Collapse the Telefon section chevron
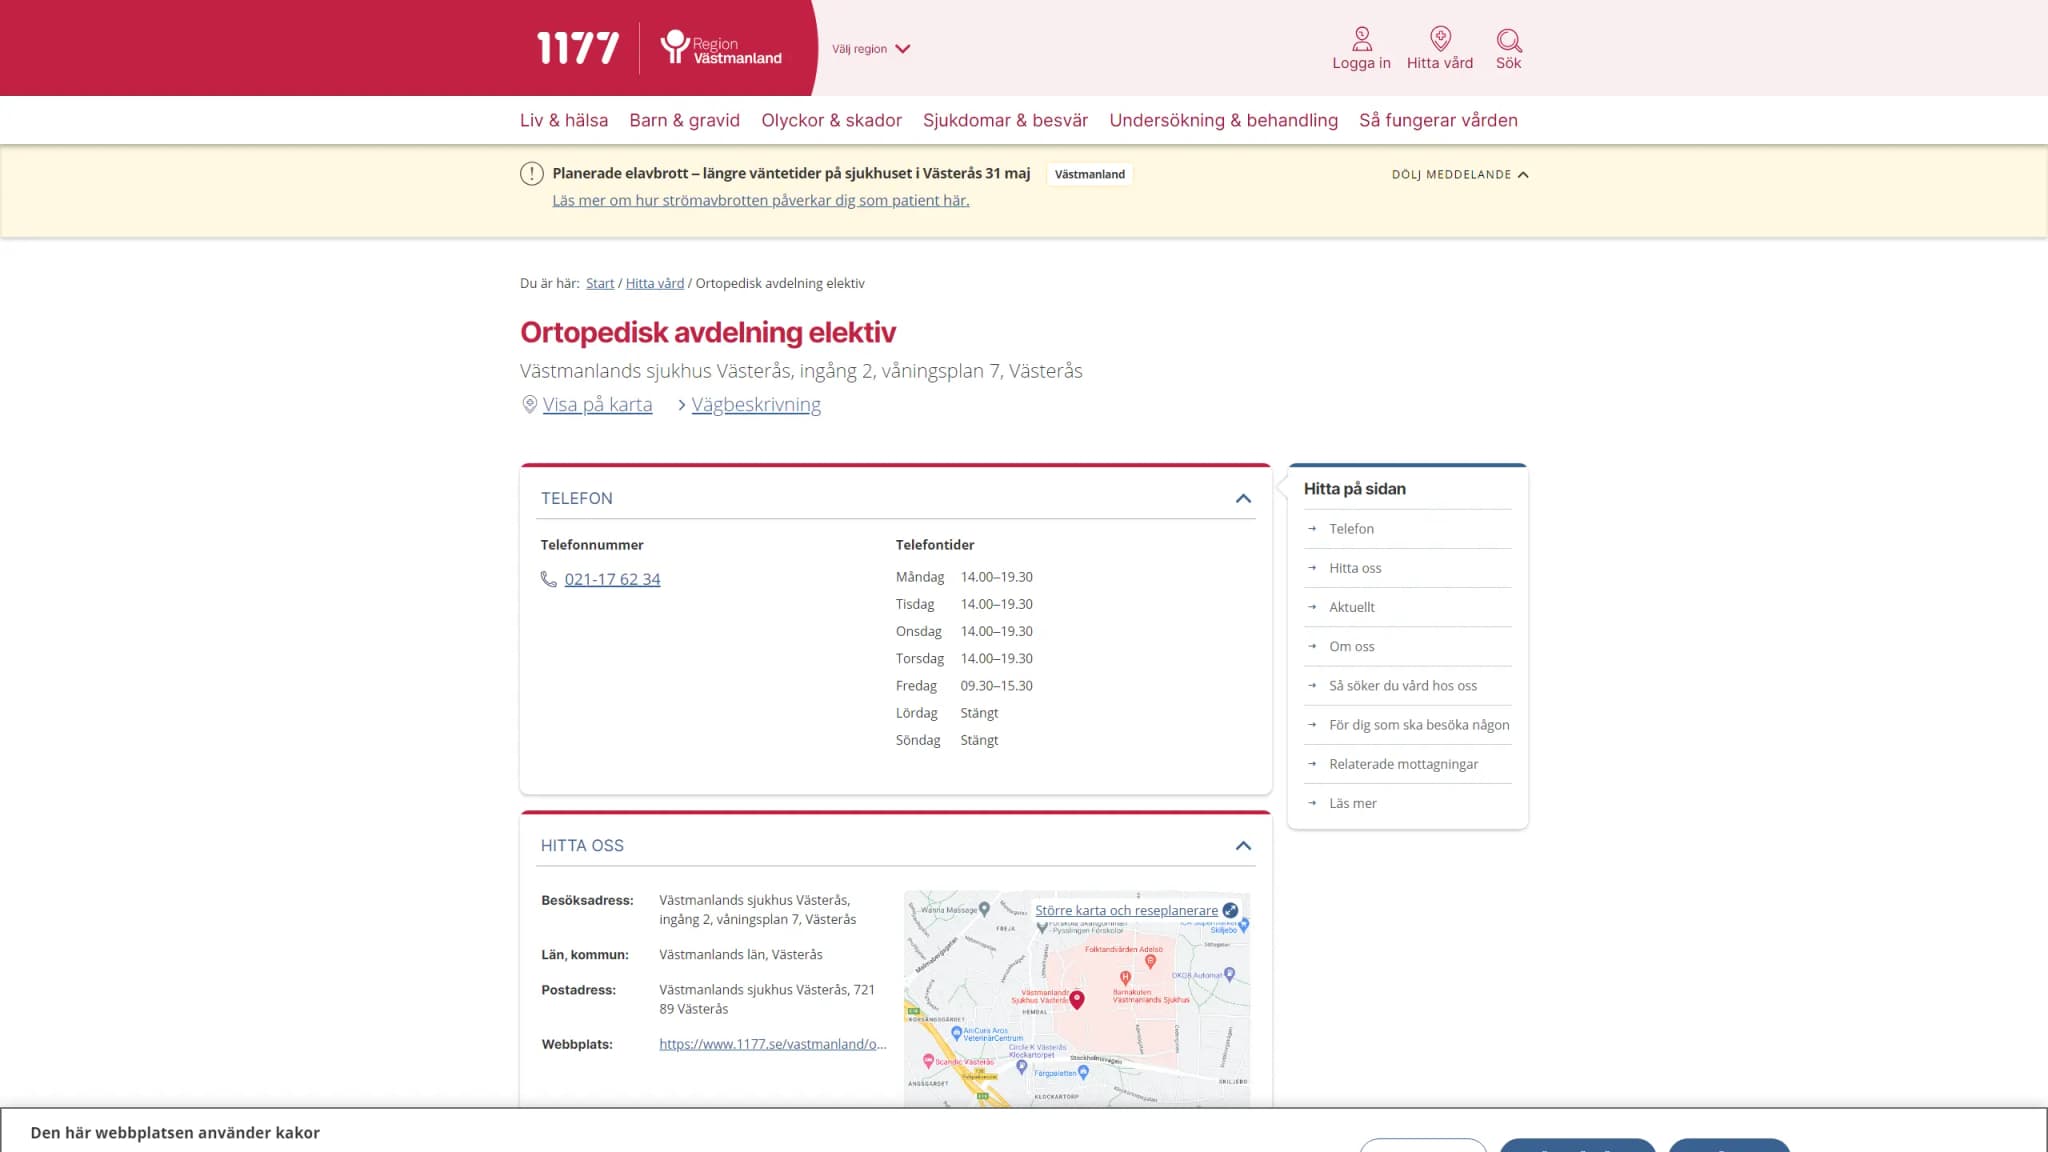Viewport: 2048px width, 1152px height. point(1243,498)
